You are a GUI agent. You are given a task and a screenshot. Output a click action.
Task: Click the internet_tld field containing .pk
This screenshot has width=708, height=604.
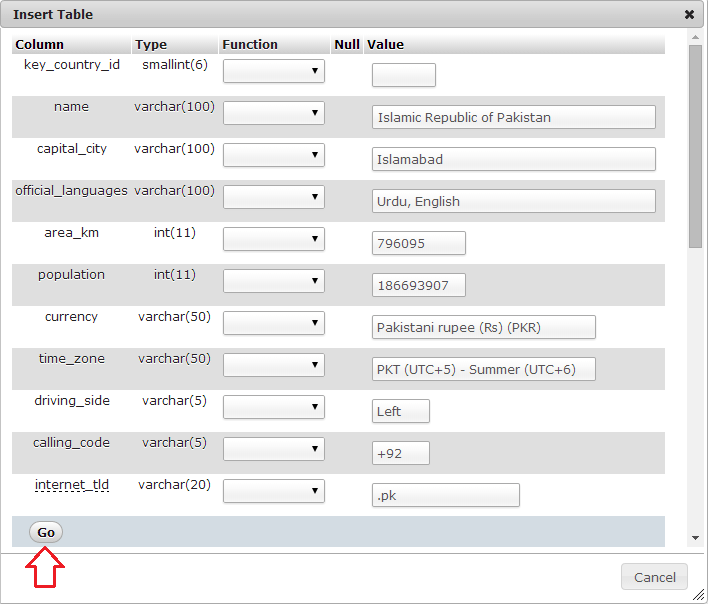tap(445, 495)
